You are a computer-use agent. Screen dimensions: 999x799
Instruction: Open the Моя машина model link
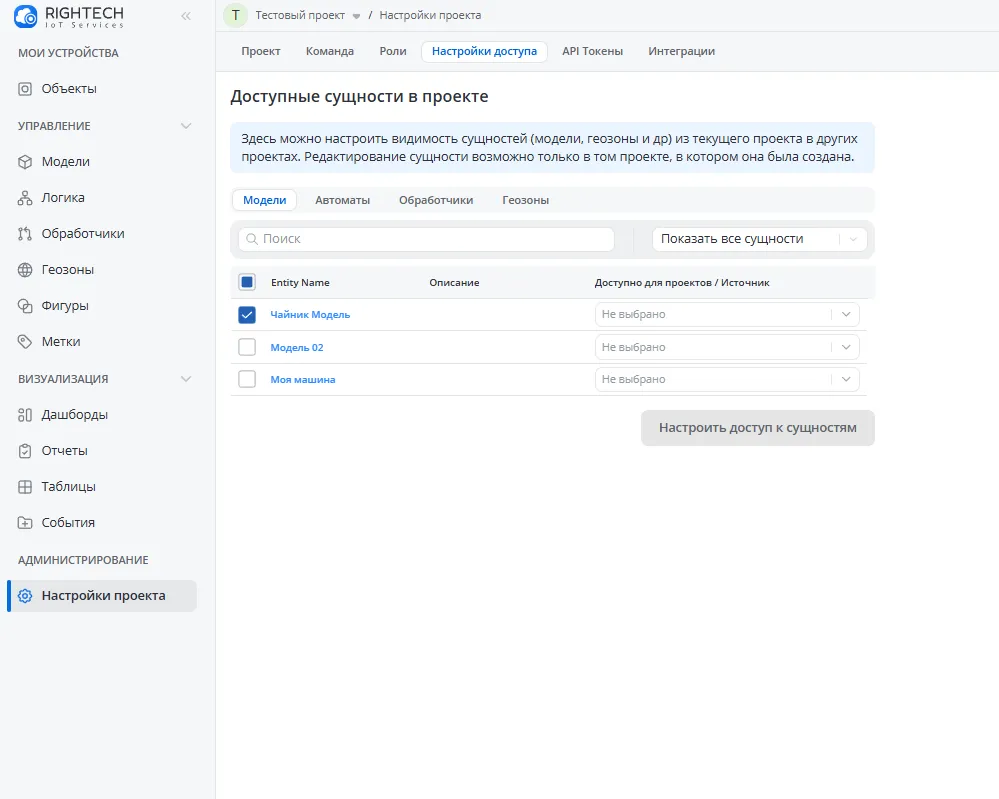pos(303,380)
